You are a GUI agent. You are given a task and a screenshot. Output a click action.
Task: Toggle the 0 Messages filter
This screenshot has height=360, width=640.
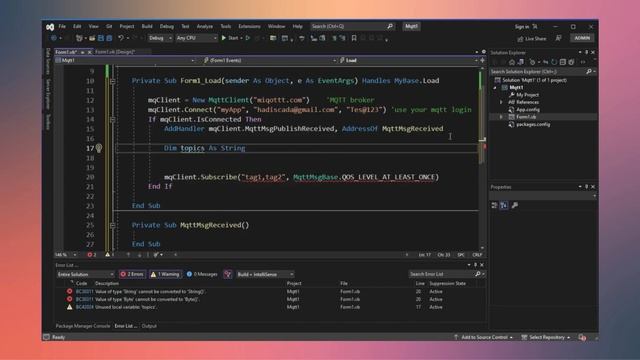point(202,274)
